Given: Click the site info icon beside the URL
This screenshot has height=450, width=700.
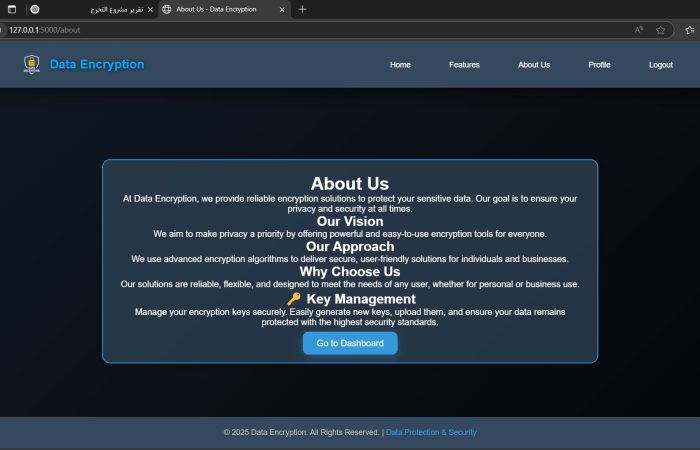Looking at the screenshot, I should pos(3,30).
